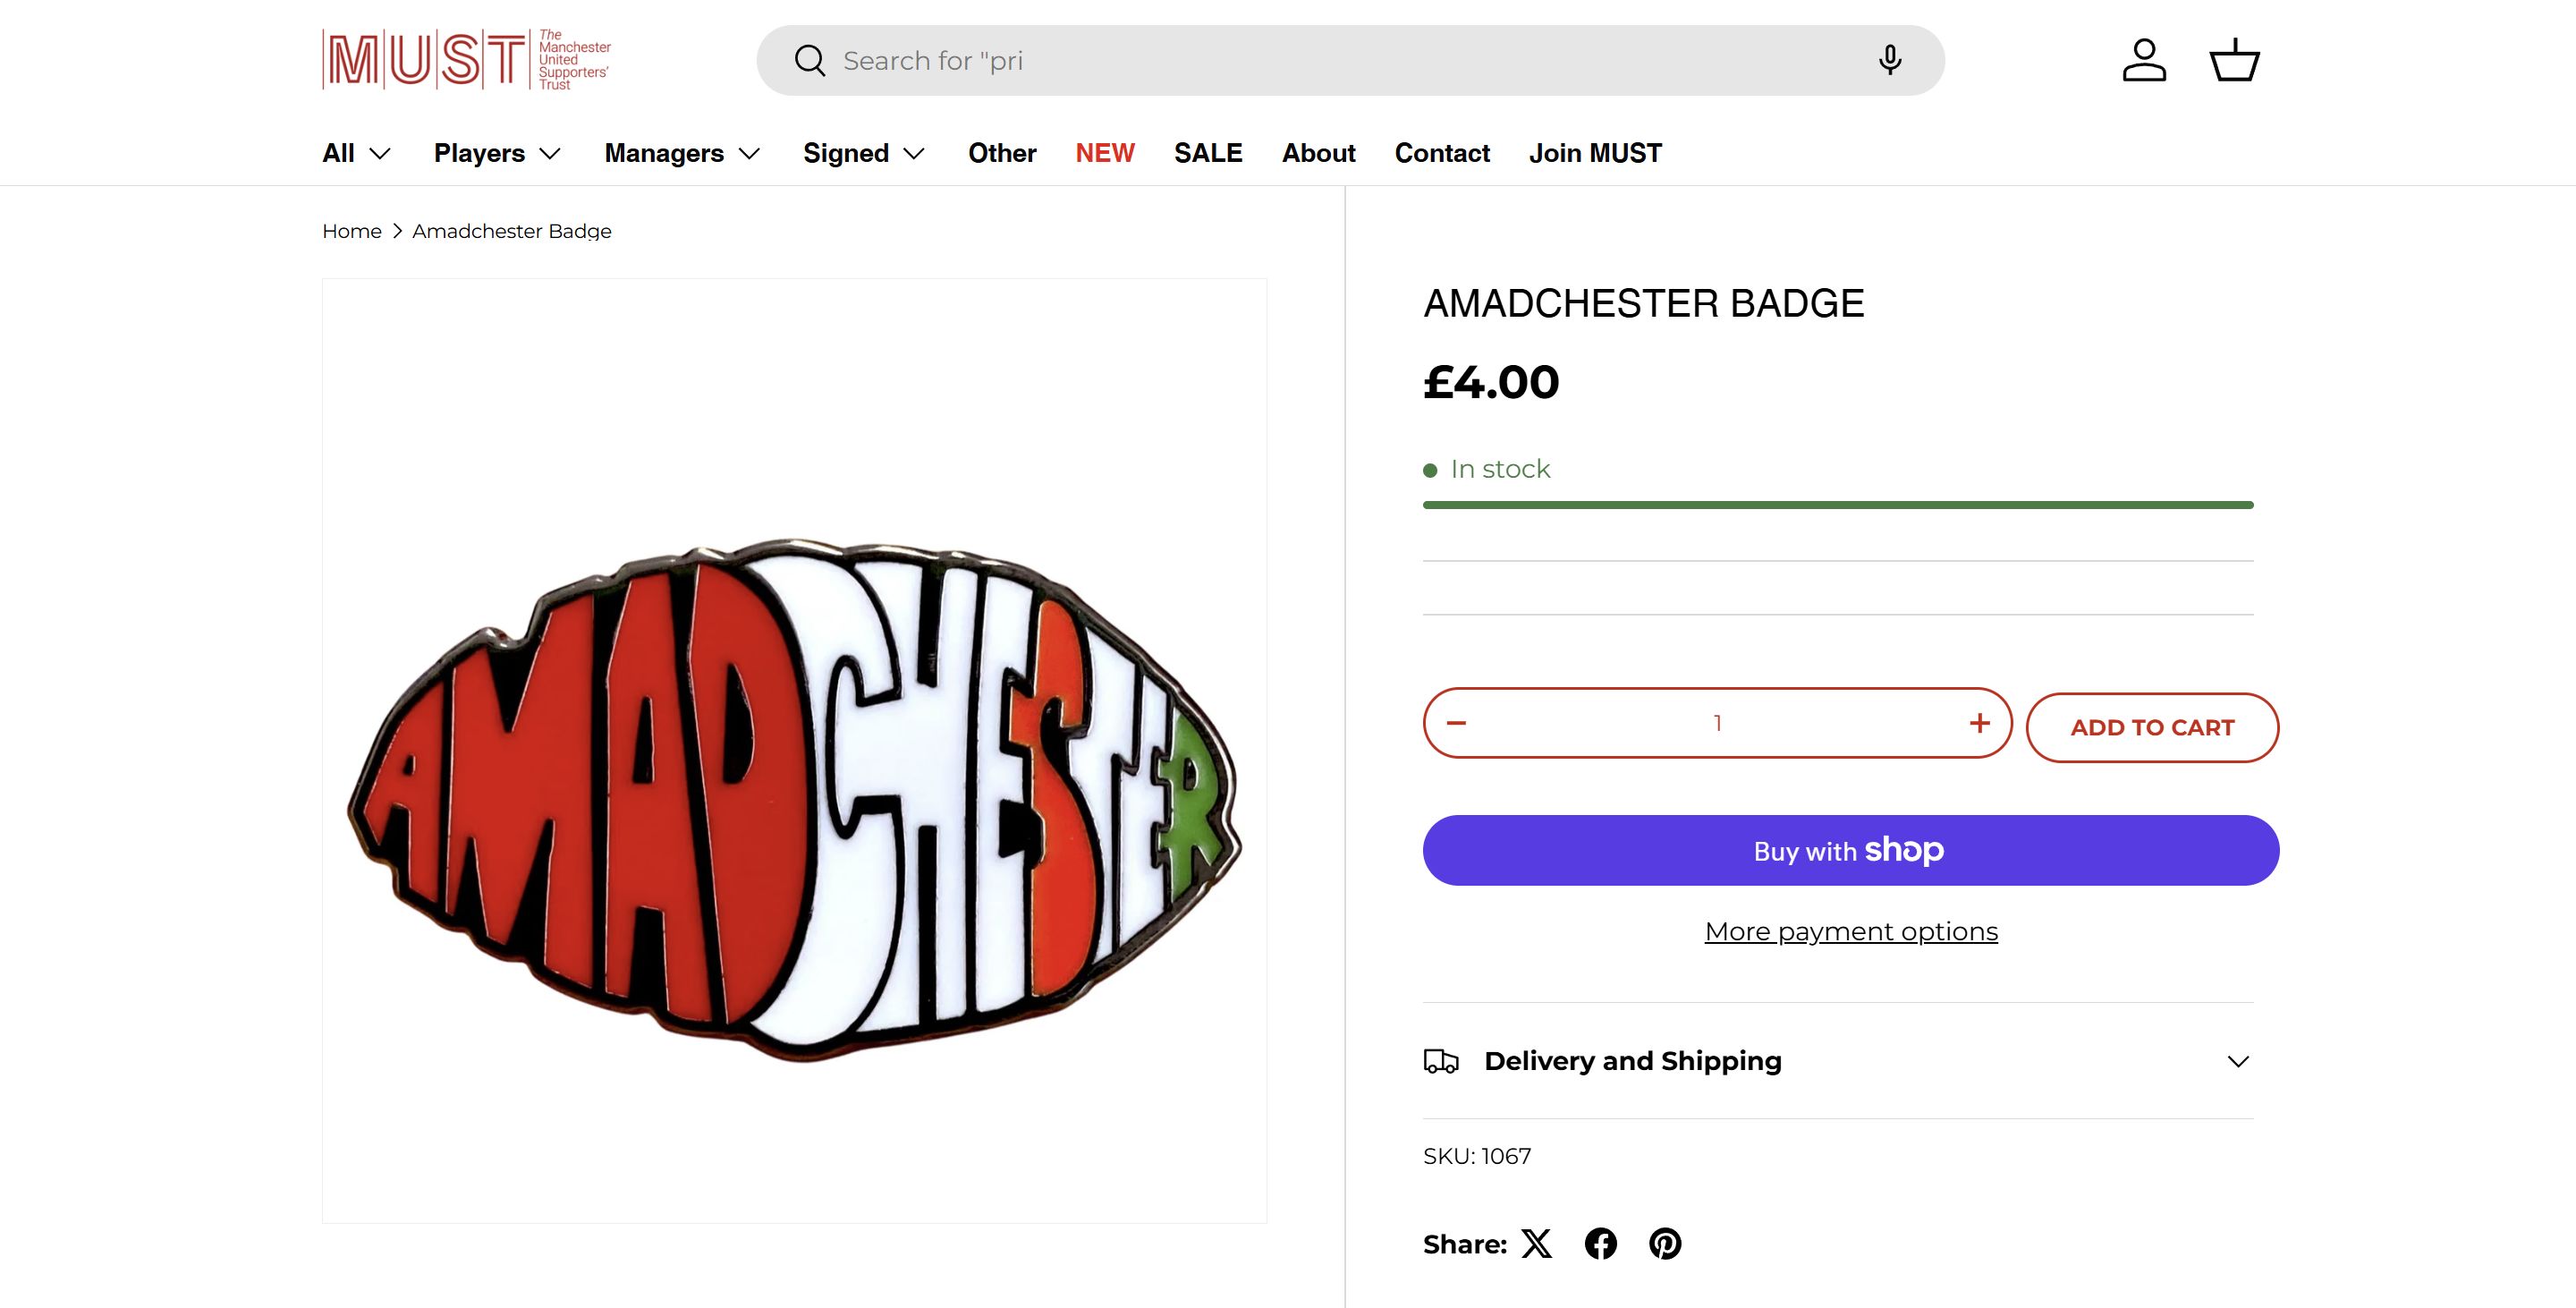The width and height of the screenshot is (2576, 1308).
Task: Go to the SALE menu item
Action: (1208, 153)
